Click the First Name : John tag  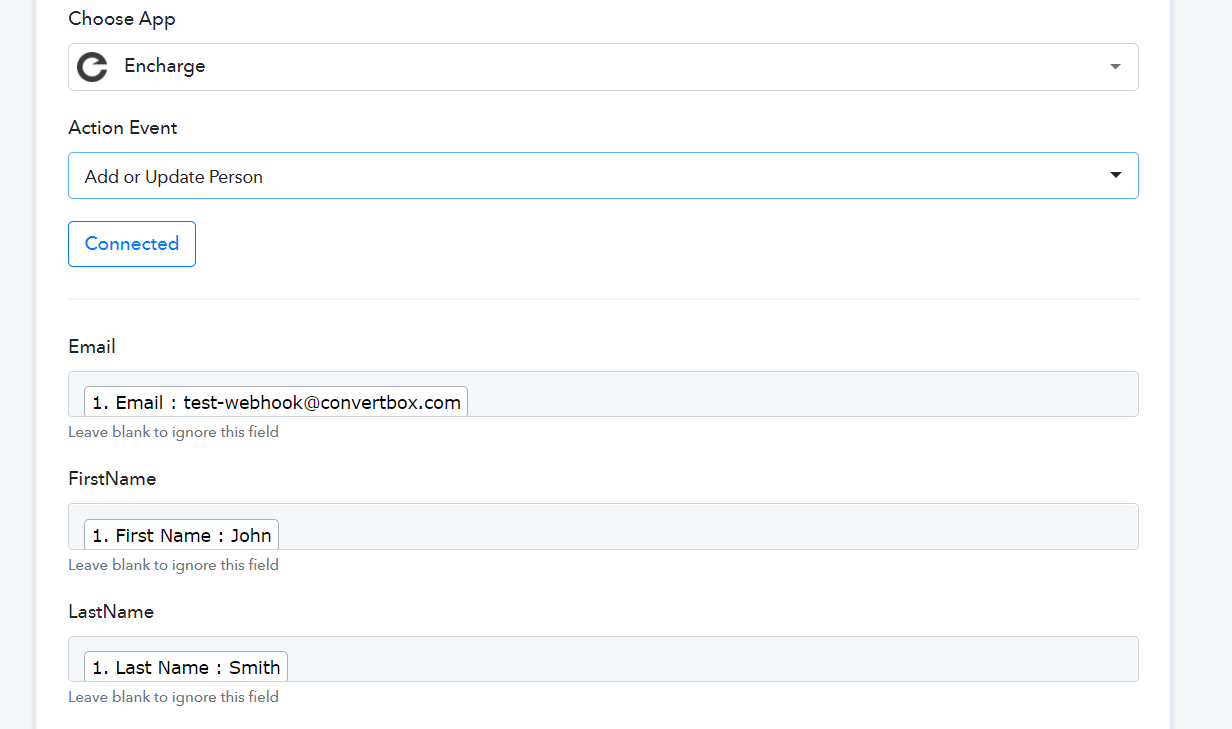(x=181, y=535)
